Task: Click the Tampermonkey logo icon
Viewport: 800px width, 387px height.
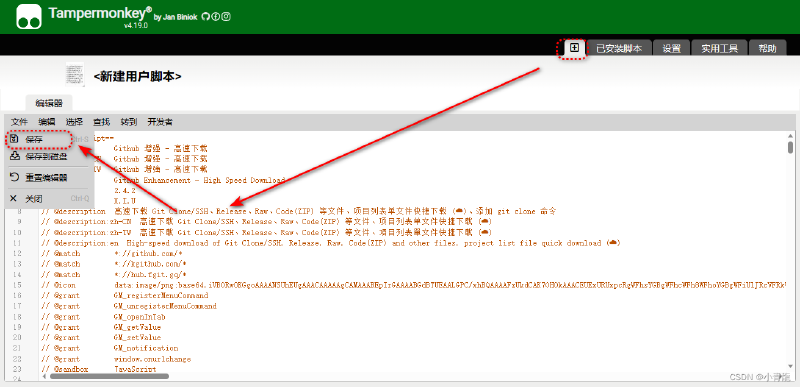Action: tap(29, 16)
